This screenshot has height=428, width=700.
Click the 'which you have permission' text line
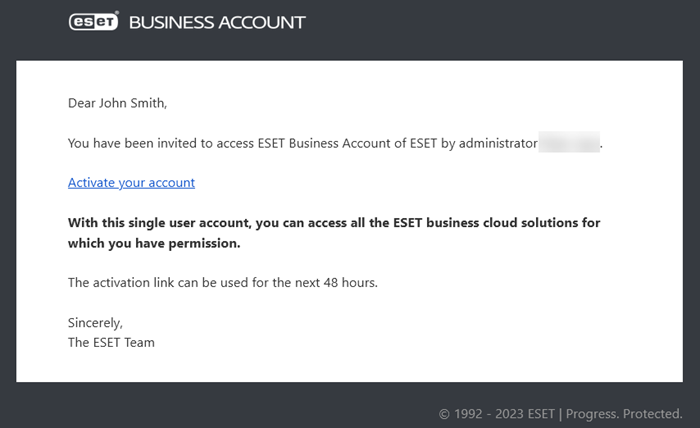pyautogui.click(x=154, y=243)
